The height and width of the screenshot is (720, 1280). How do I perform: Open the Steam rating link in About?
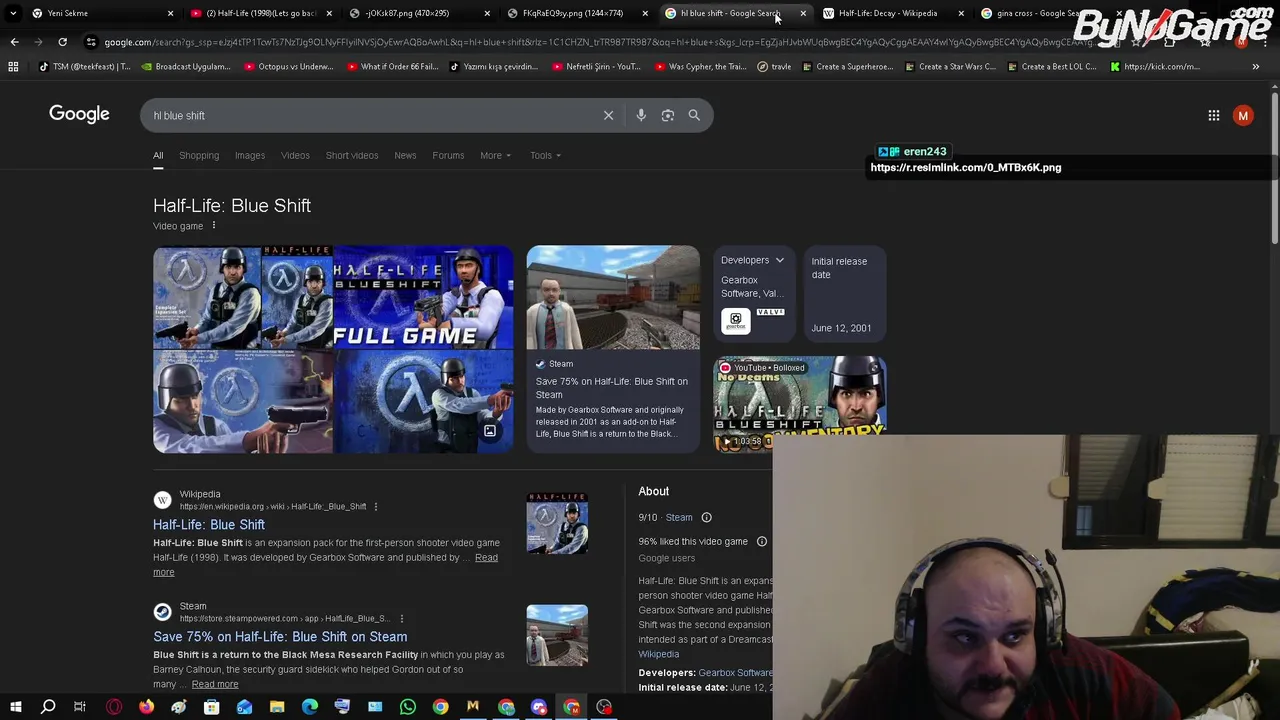coord(679,517)
